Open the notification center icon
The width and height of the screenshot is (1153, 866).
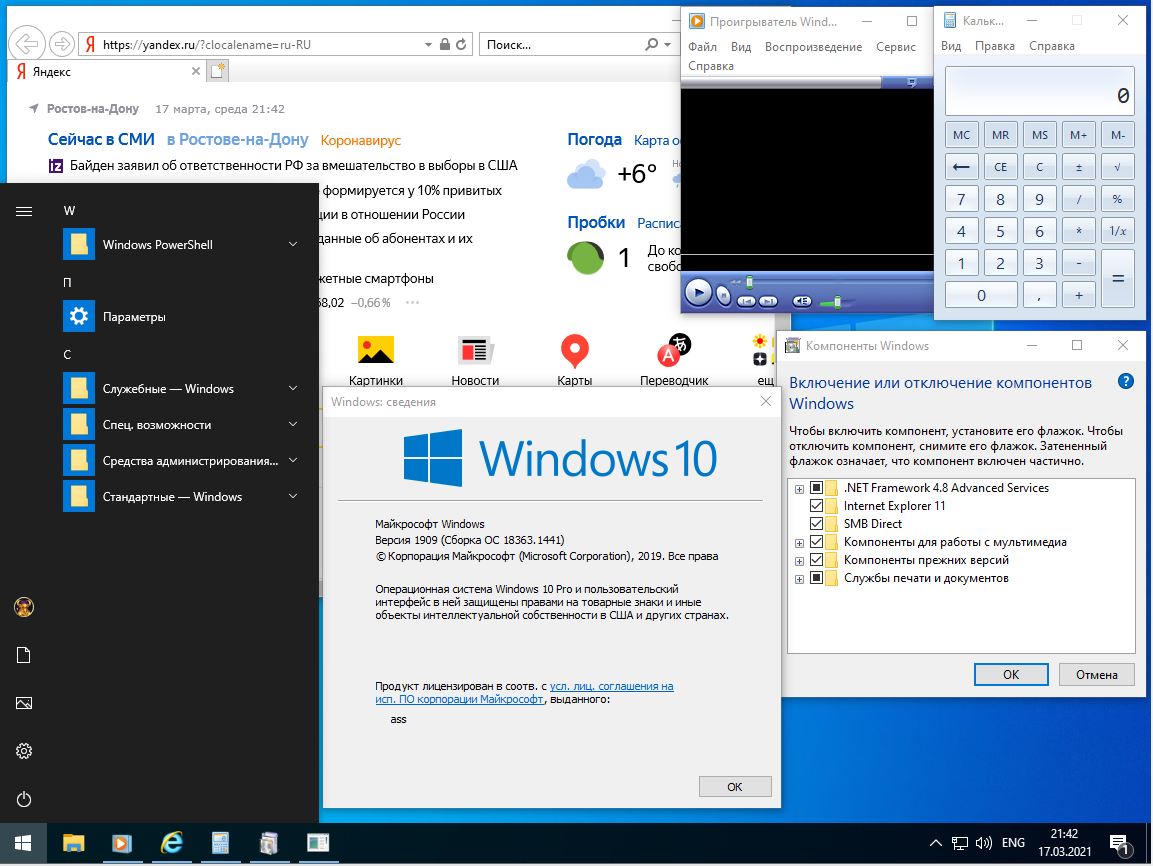click(x=1119, y=844)
